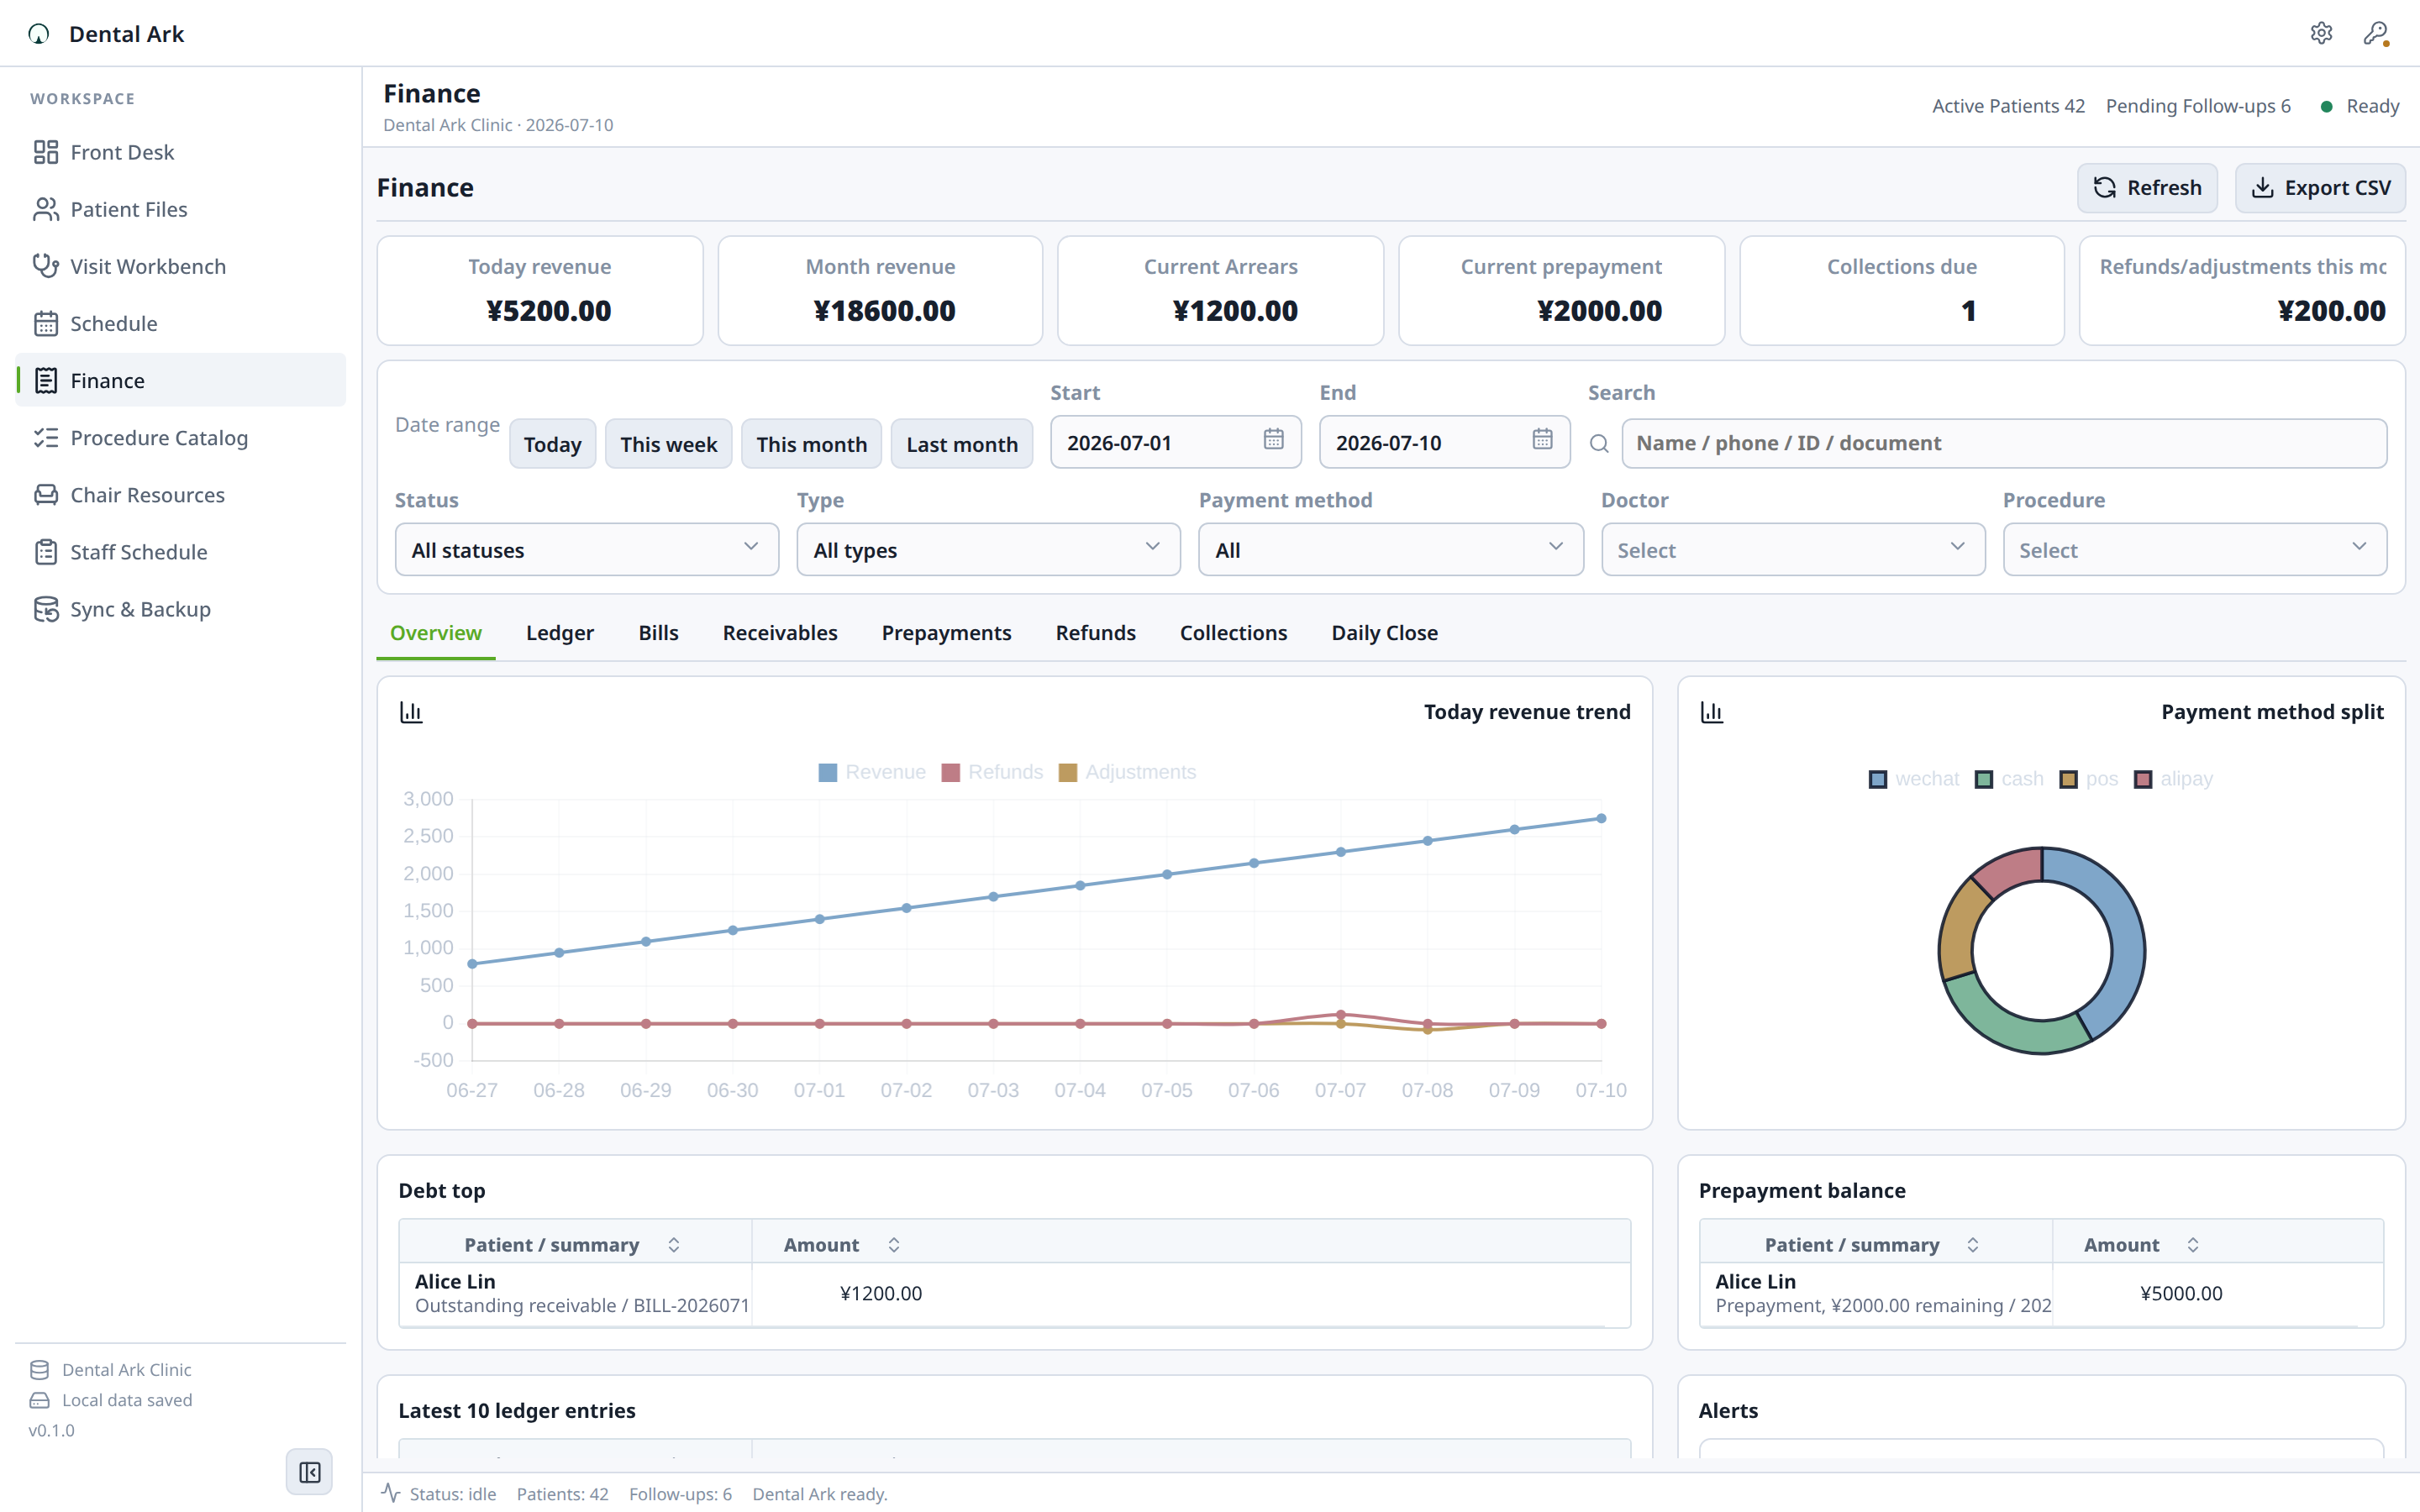Click the Visit Workbench stethoscope icon
The height and width of the screenshot is (1512, 2420).
click(46, 266)
